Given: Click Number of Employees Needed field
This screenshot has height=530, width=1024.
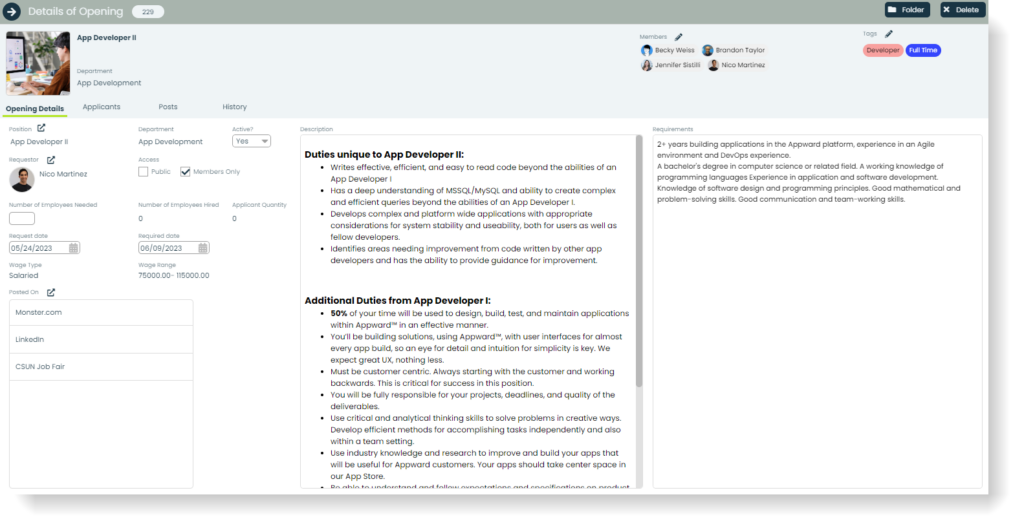Looking at the screenshot, I should 22,219.
